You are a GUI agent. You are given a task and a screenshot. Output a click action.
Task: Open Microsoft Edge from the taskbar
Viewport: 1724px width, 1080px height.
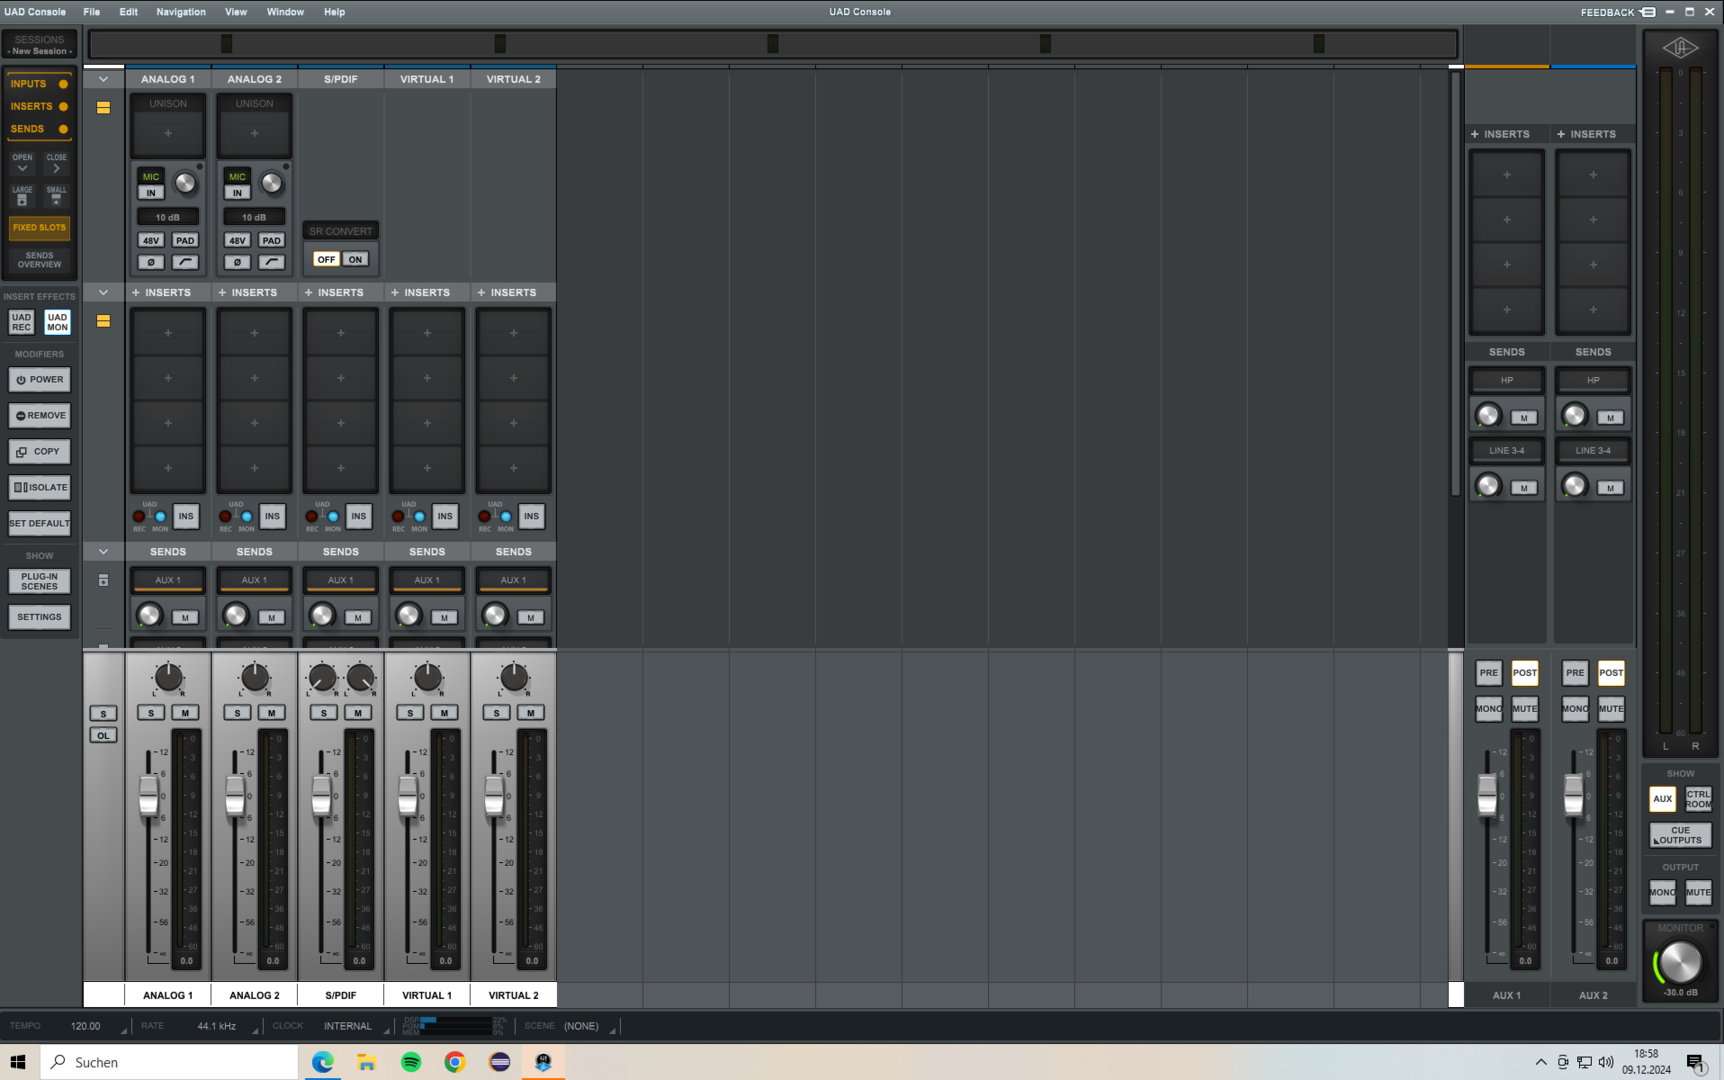pos(323,1062)
